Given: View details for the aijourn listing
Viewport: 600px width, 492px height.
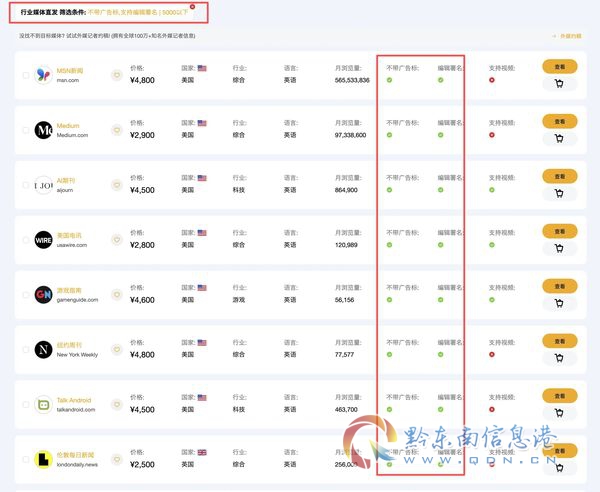Looking at the screenshot, I should tap(559, 176).
